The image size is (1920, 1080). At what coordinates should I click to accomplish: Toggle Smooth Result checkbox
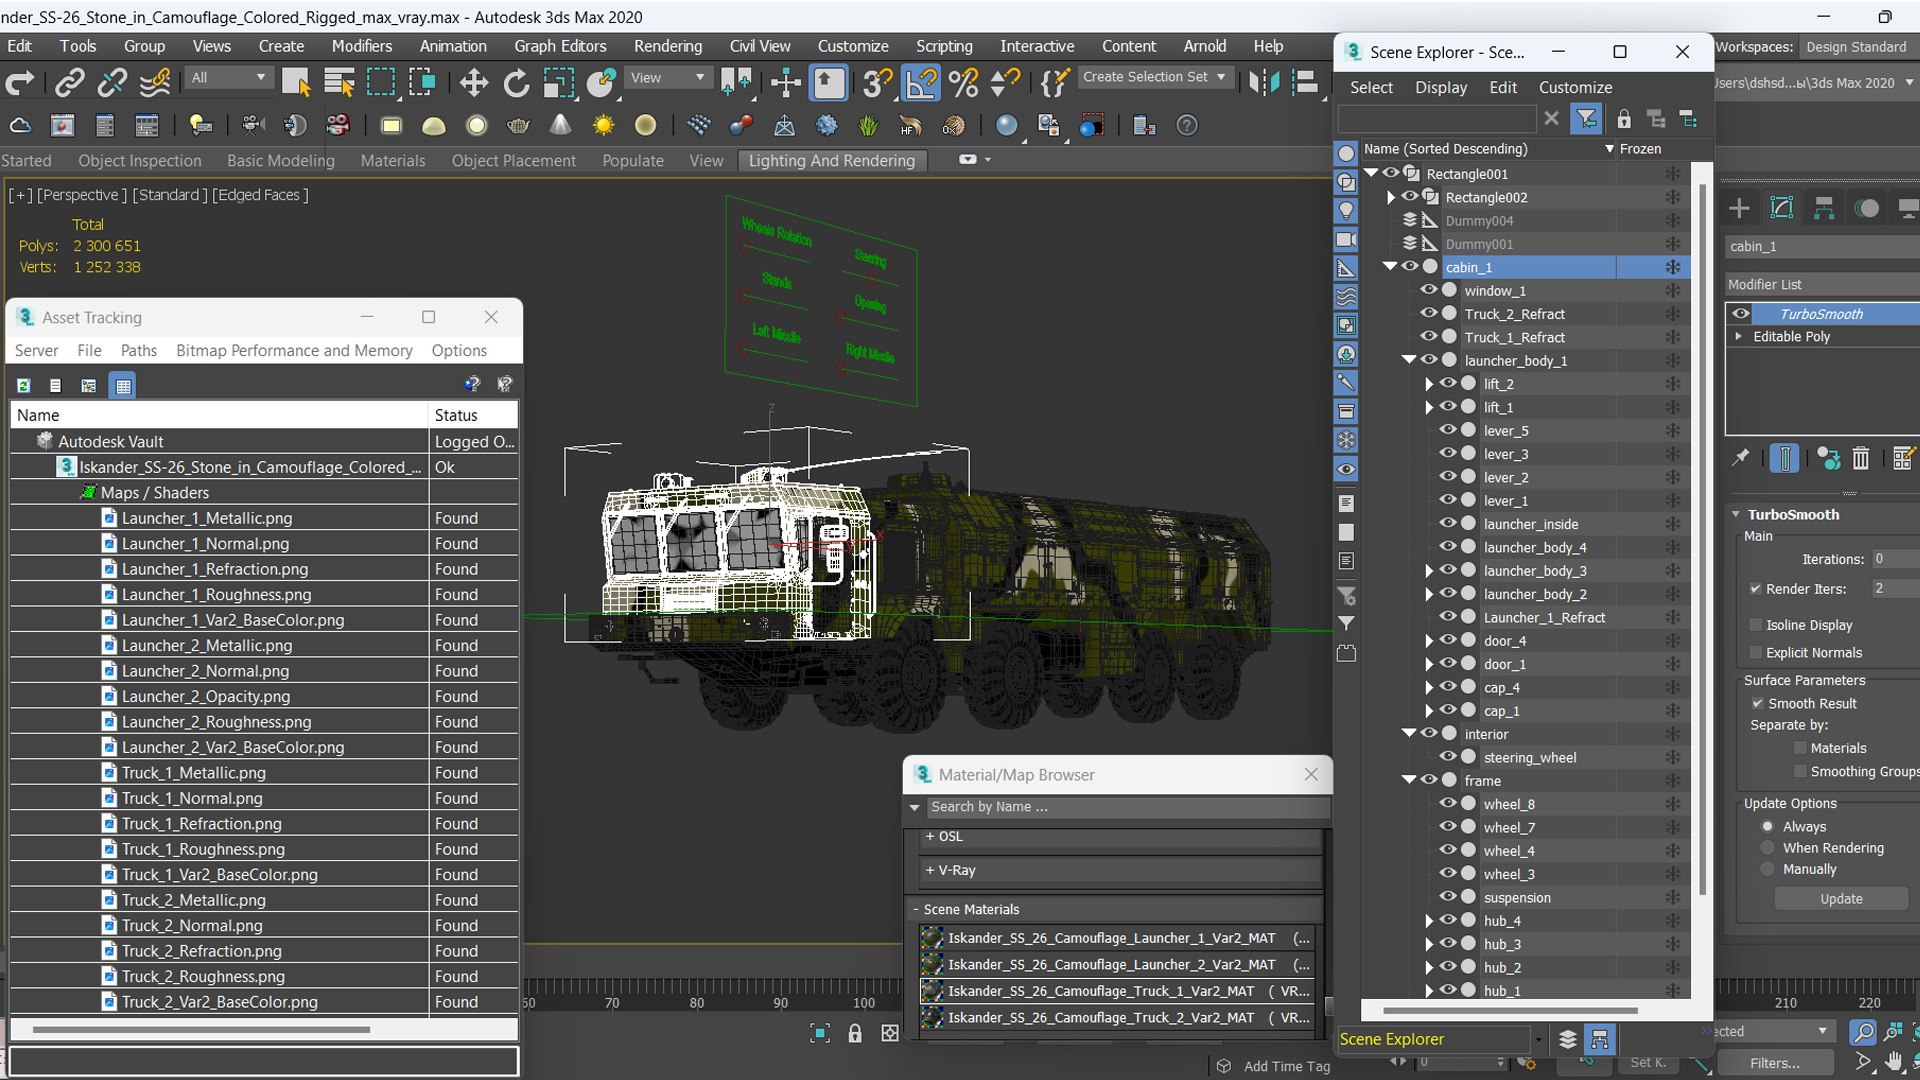click(x=1757, y=704)
